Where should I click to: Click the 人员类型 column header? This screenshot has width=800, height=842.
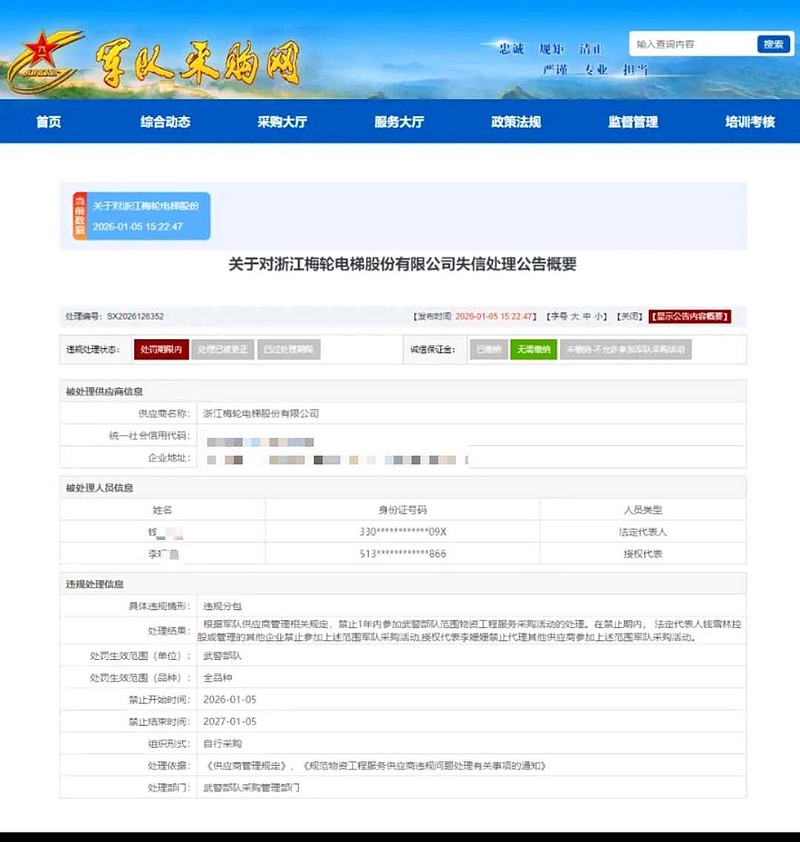tap(643, 510)
